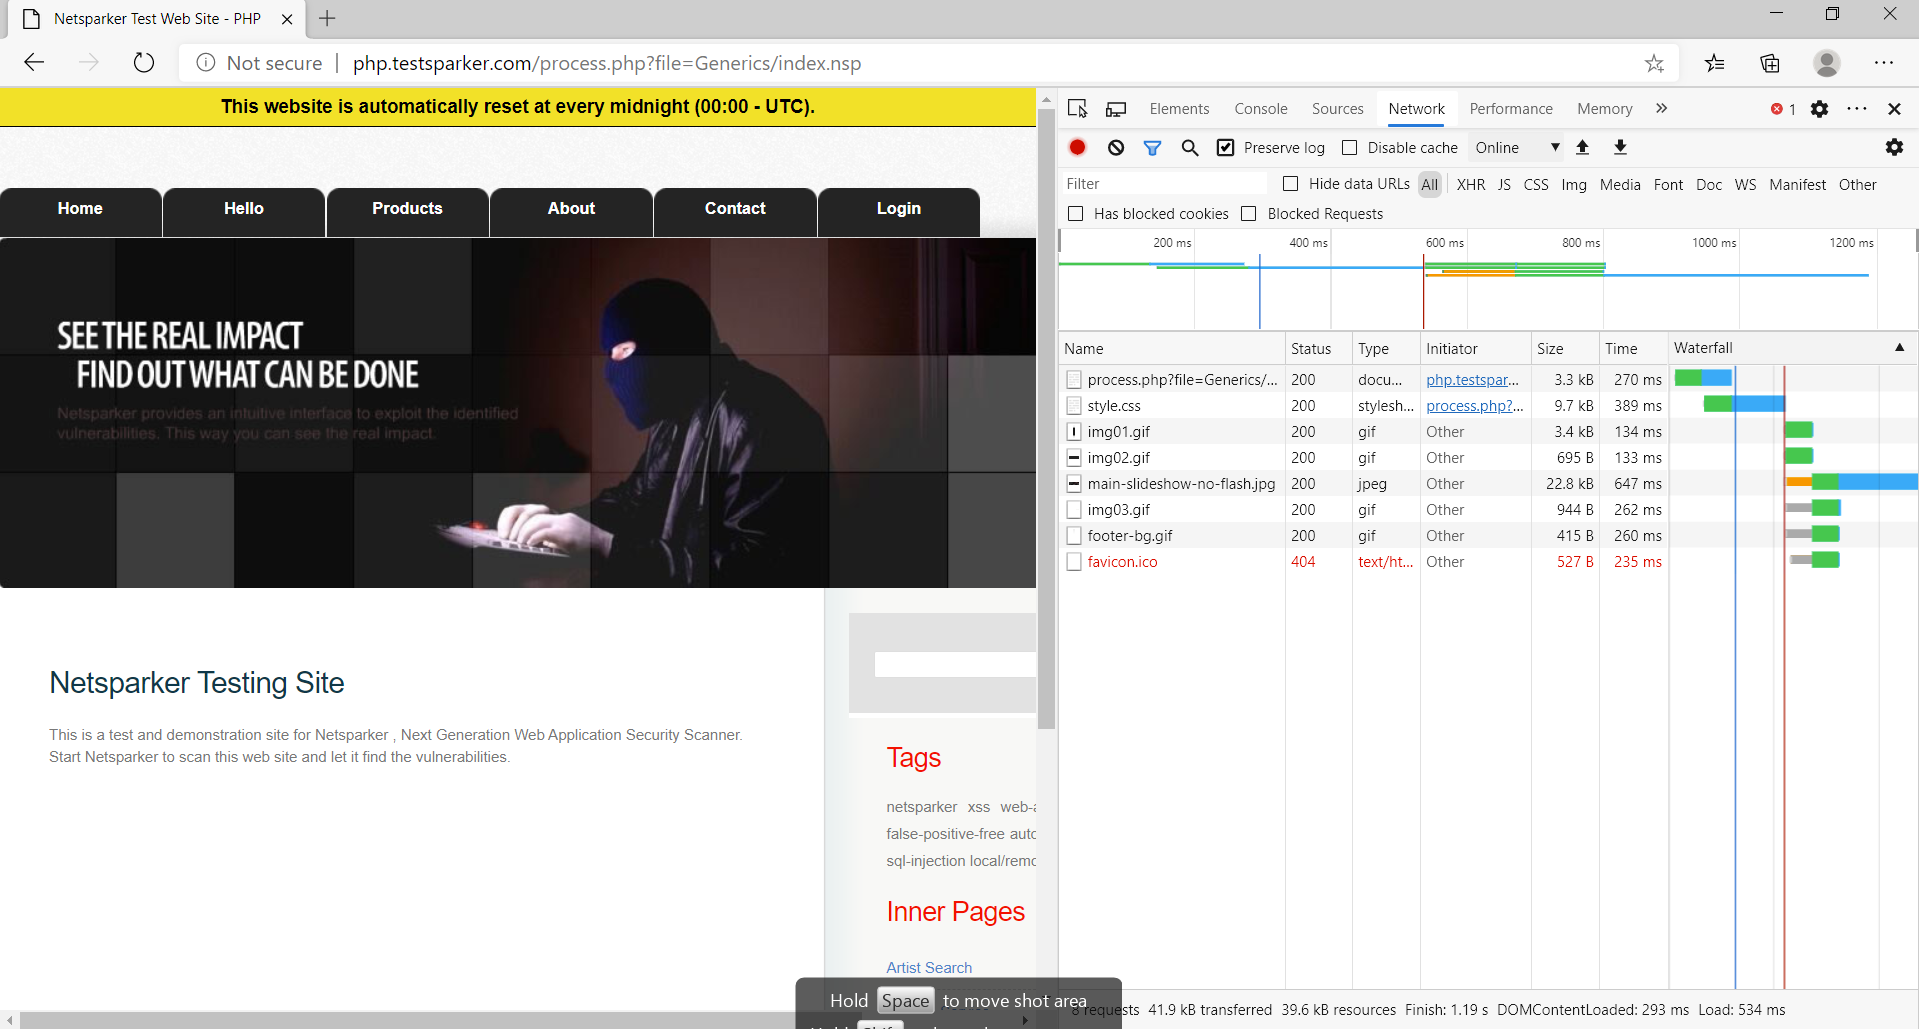This screenshot has height=1029, width=1919.
Task: Export HAR file download arrow
Action: [x=1621, y=147]
